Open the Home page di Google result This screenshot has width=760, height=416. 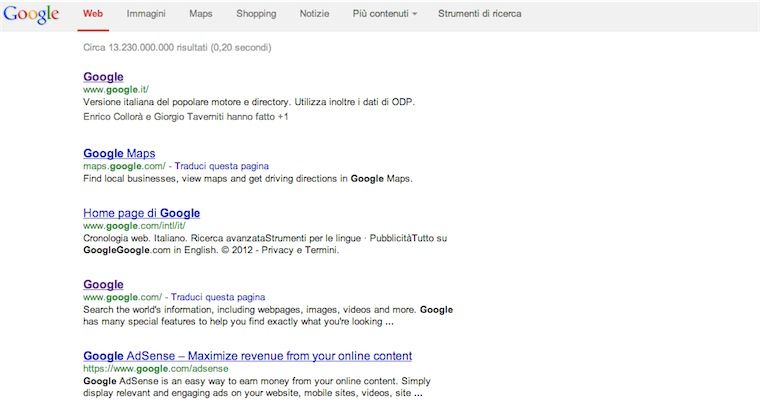coord(142,213)
